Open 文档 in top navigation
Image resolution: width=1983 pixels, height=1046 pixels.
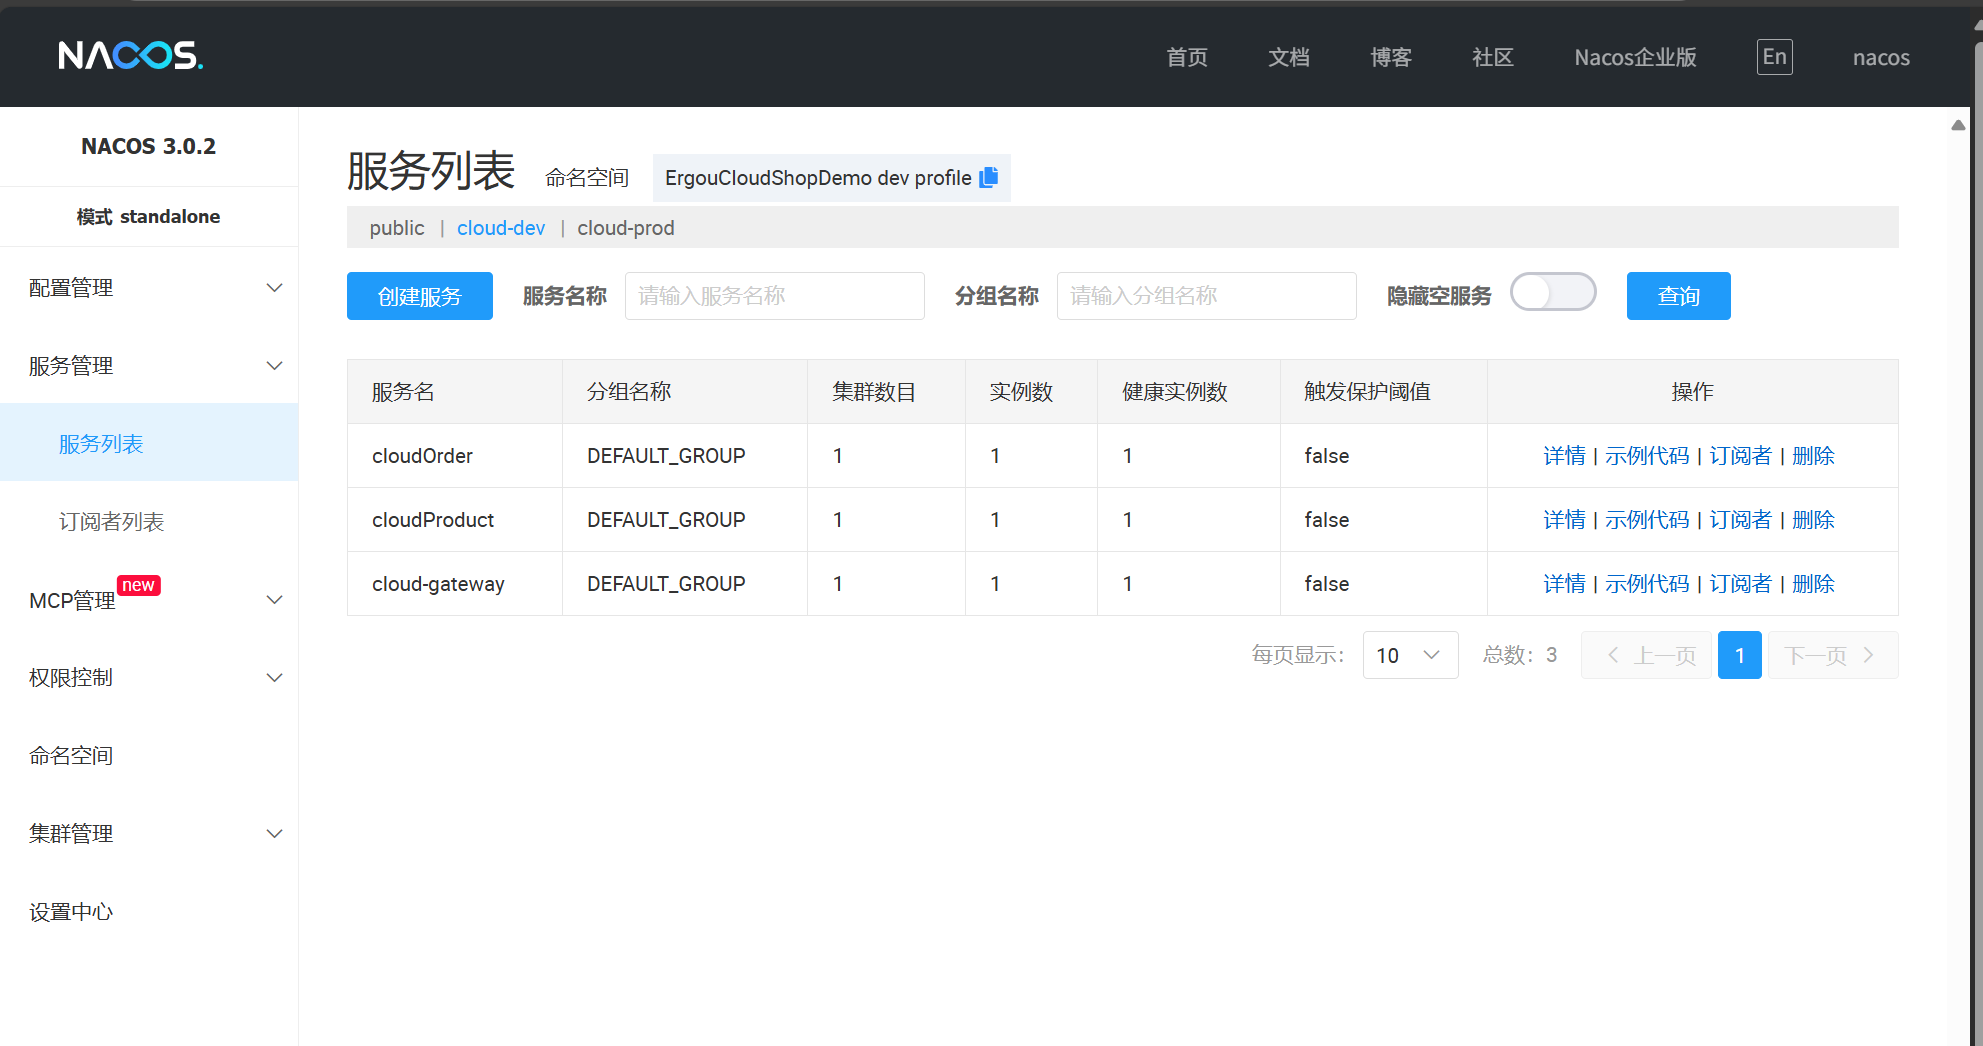pyautogui.click(x=1289, y=57)
